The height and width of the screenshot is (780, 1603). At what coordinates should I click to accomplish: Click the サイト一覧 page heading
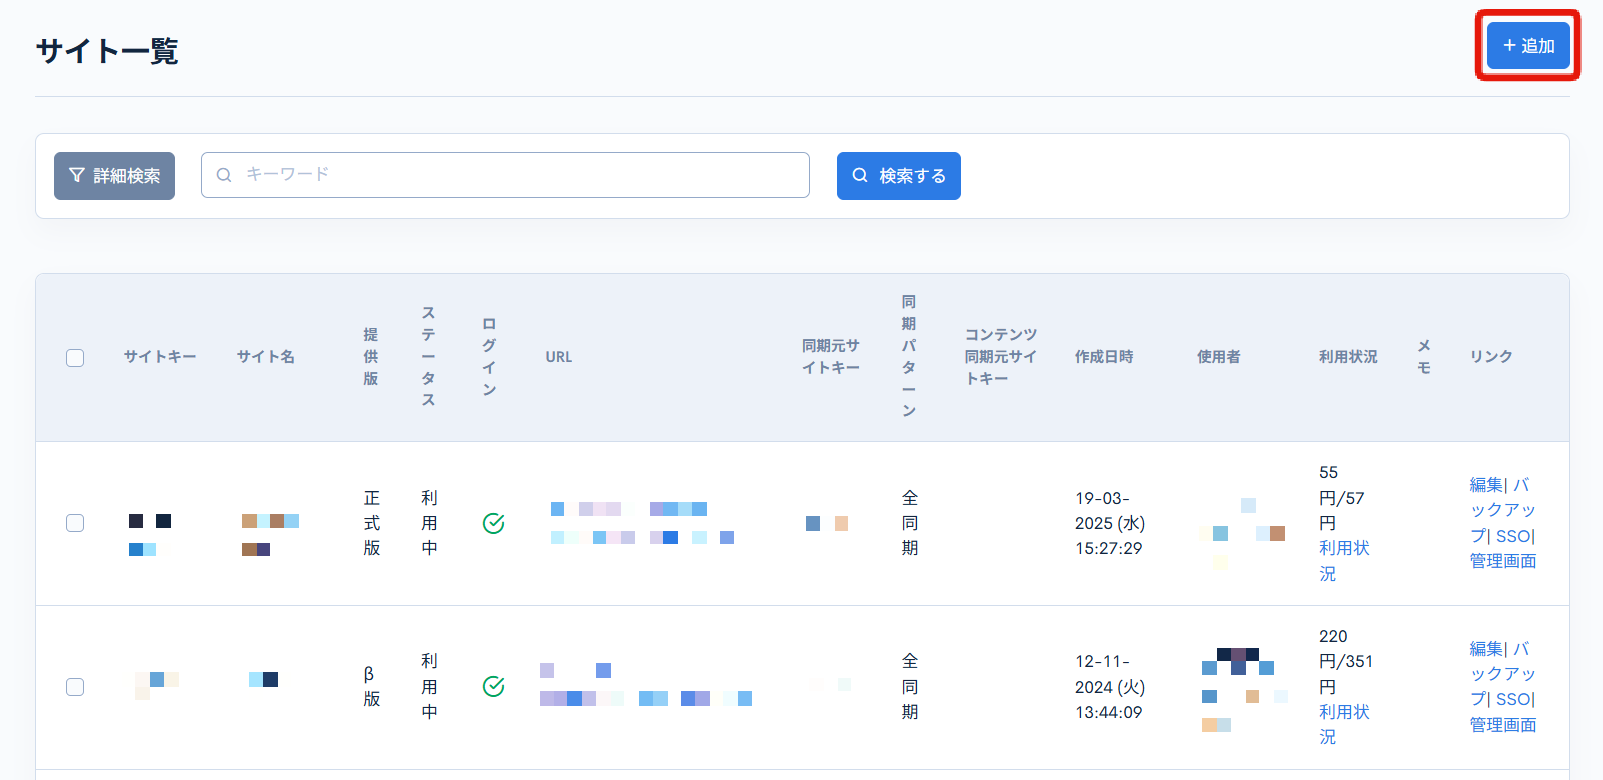[107, 51]
